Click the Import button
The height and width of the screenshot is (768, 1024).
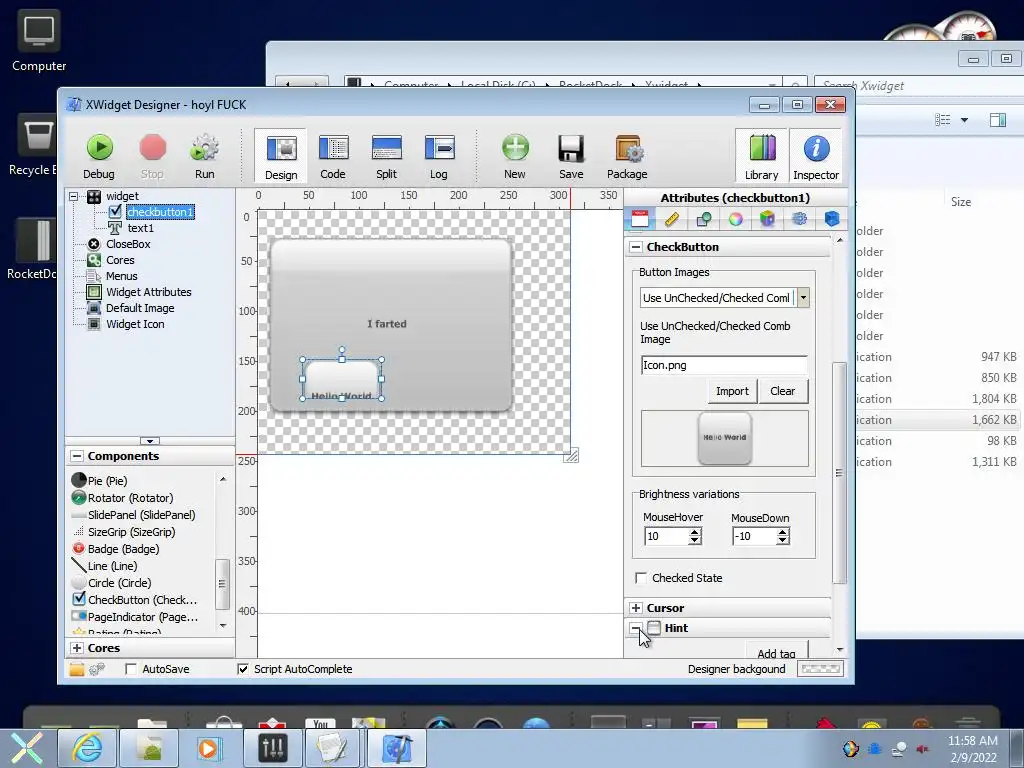pyautogui.click(x=732, y=391)
